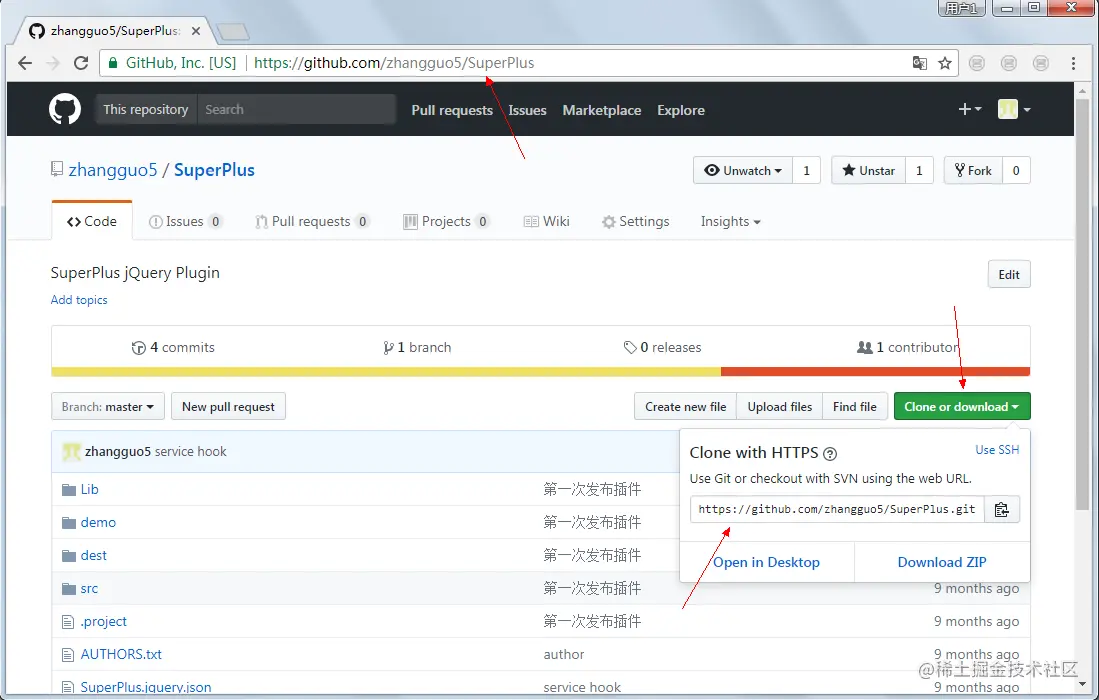Fork the repository

[973, 170]
